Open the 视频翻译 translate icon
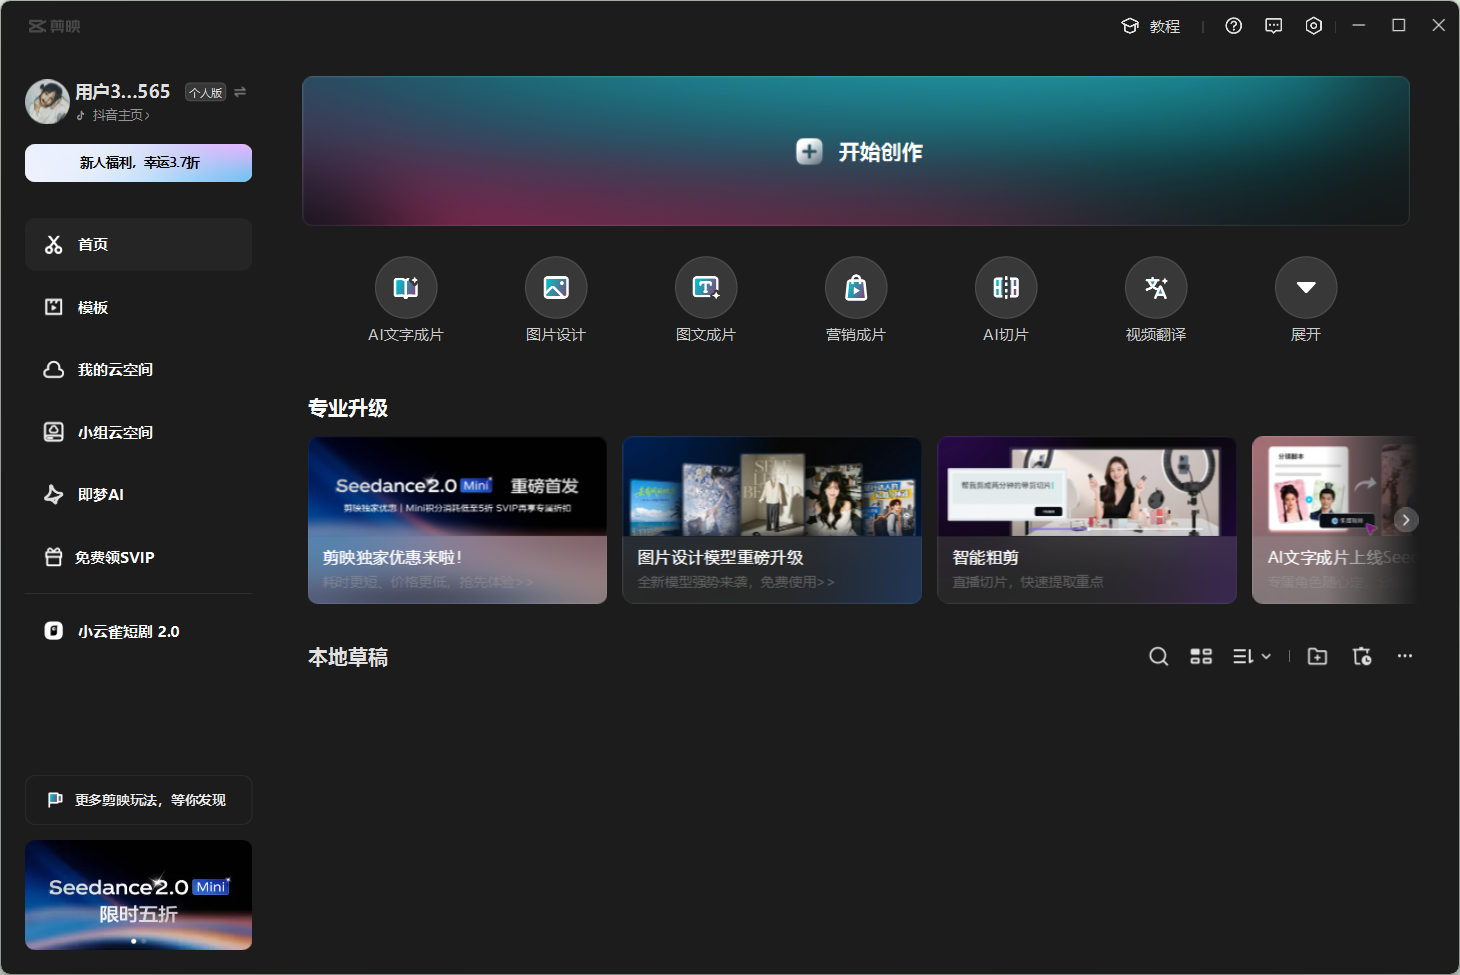The width and height of the screenshot is (1460, 975). point(1156,288)
